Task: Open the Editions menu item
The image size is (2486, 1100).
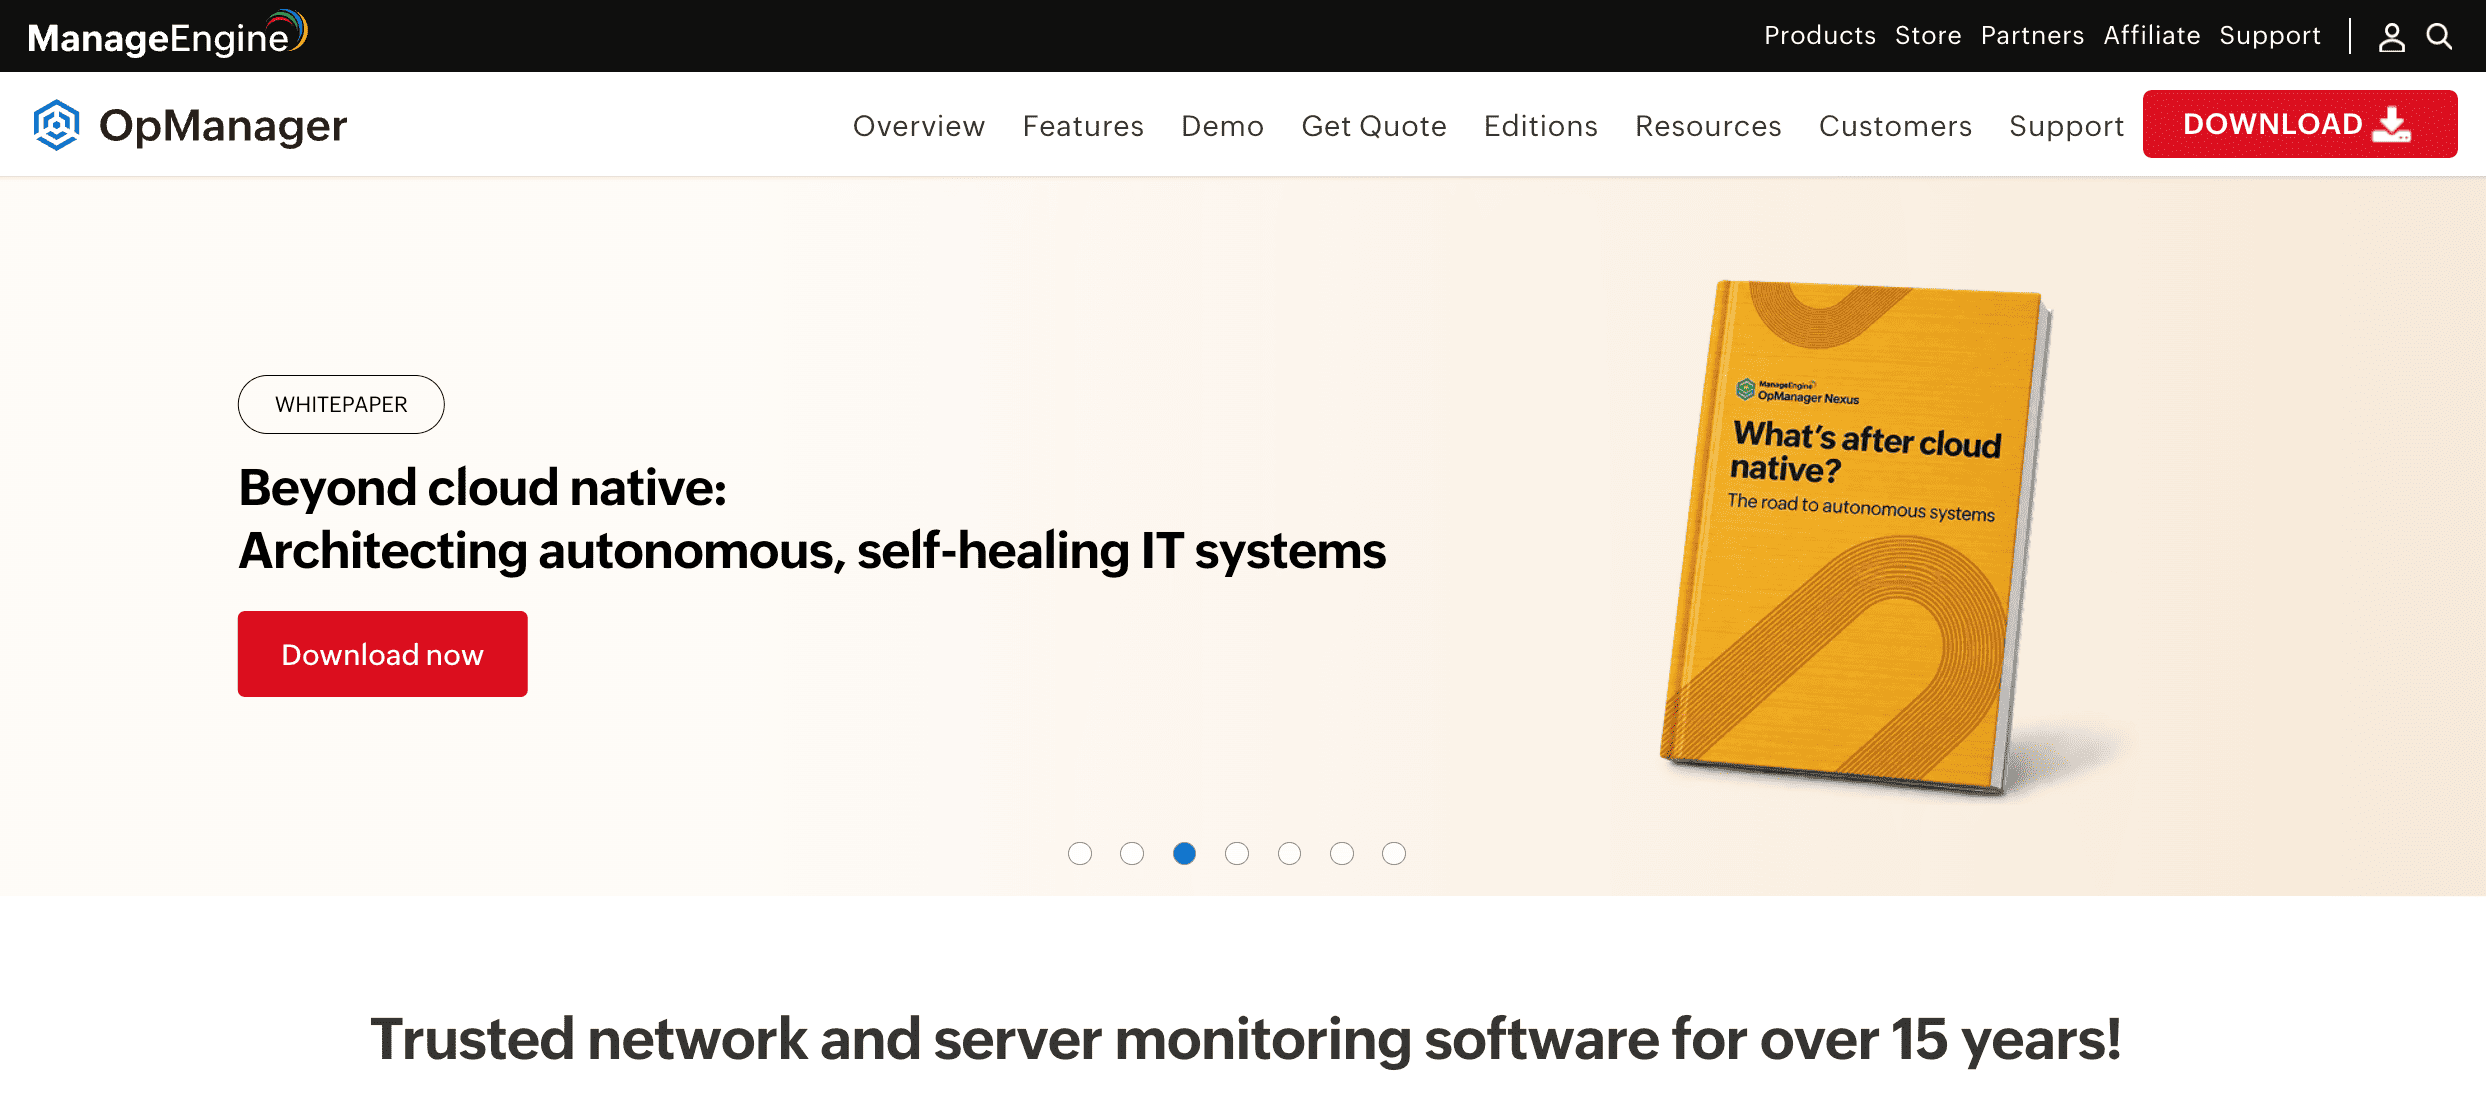Action: tap(1541, 126)
